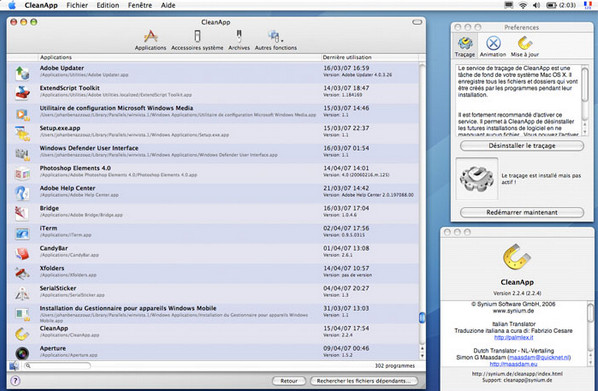Open the palmlex.it link
This screenshot has width=598, height=391.
513,337
